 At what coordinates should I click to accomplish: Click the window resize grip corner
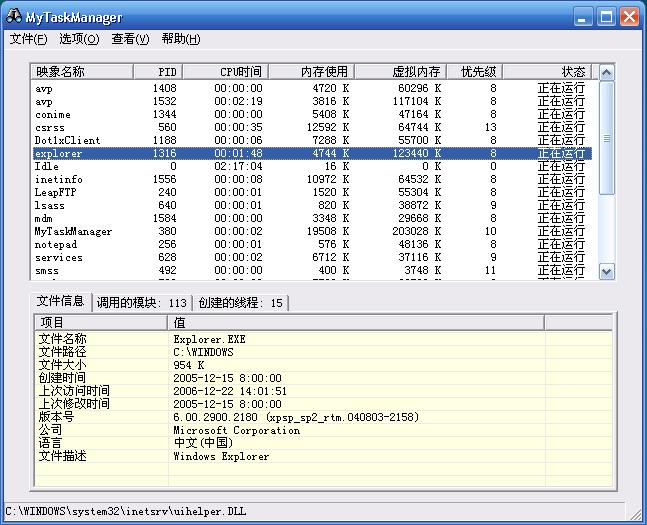point(637,513)
